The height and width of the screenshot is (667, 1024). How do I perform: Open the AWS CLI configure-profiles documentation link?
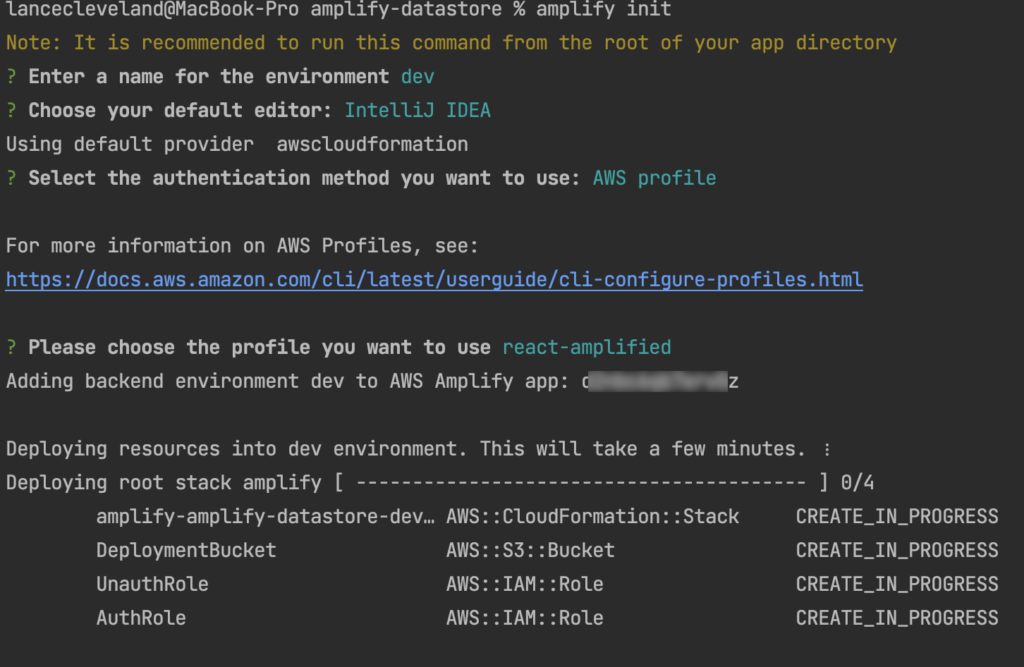(434, 280)
